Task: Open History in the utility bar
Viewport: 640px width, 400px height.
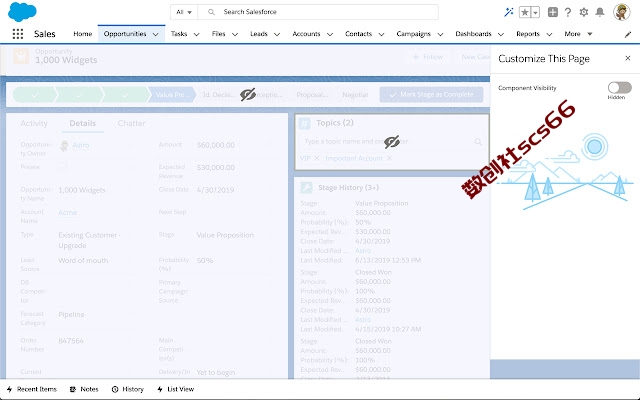Action: (128, 389)
